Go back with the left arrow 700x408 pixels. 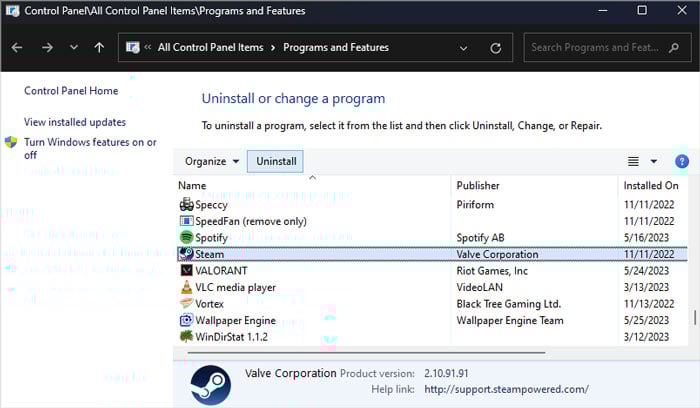17,47
